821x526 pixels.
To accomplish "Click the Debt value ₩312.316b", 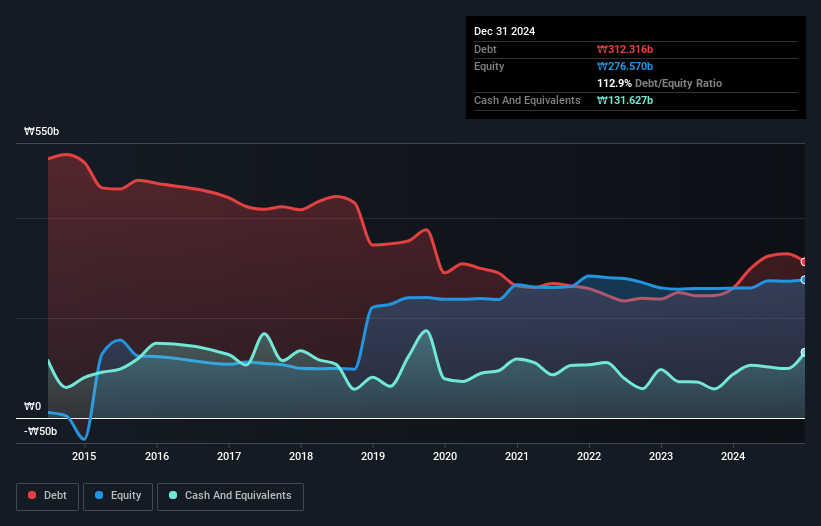I will (625, 49).
